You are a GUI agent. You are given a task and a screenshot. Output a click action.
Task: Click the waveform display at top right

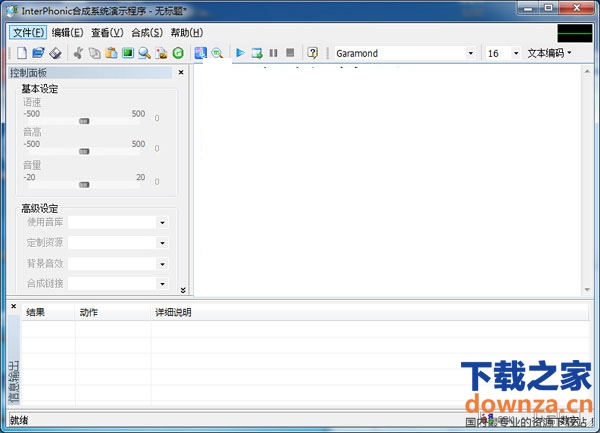point(575,34)
